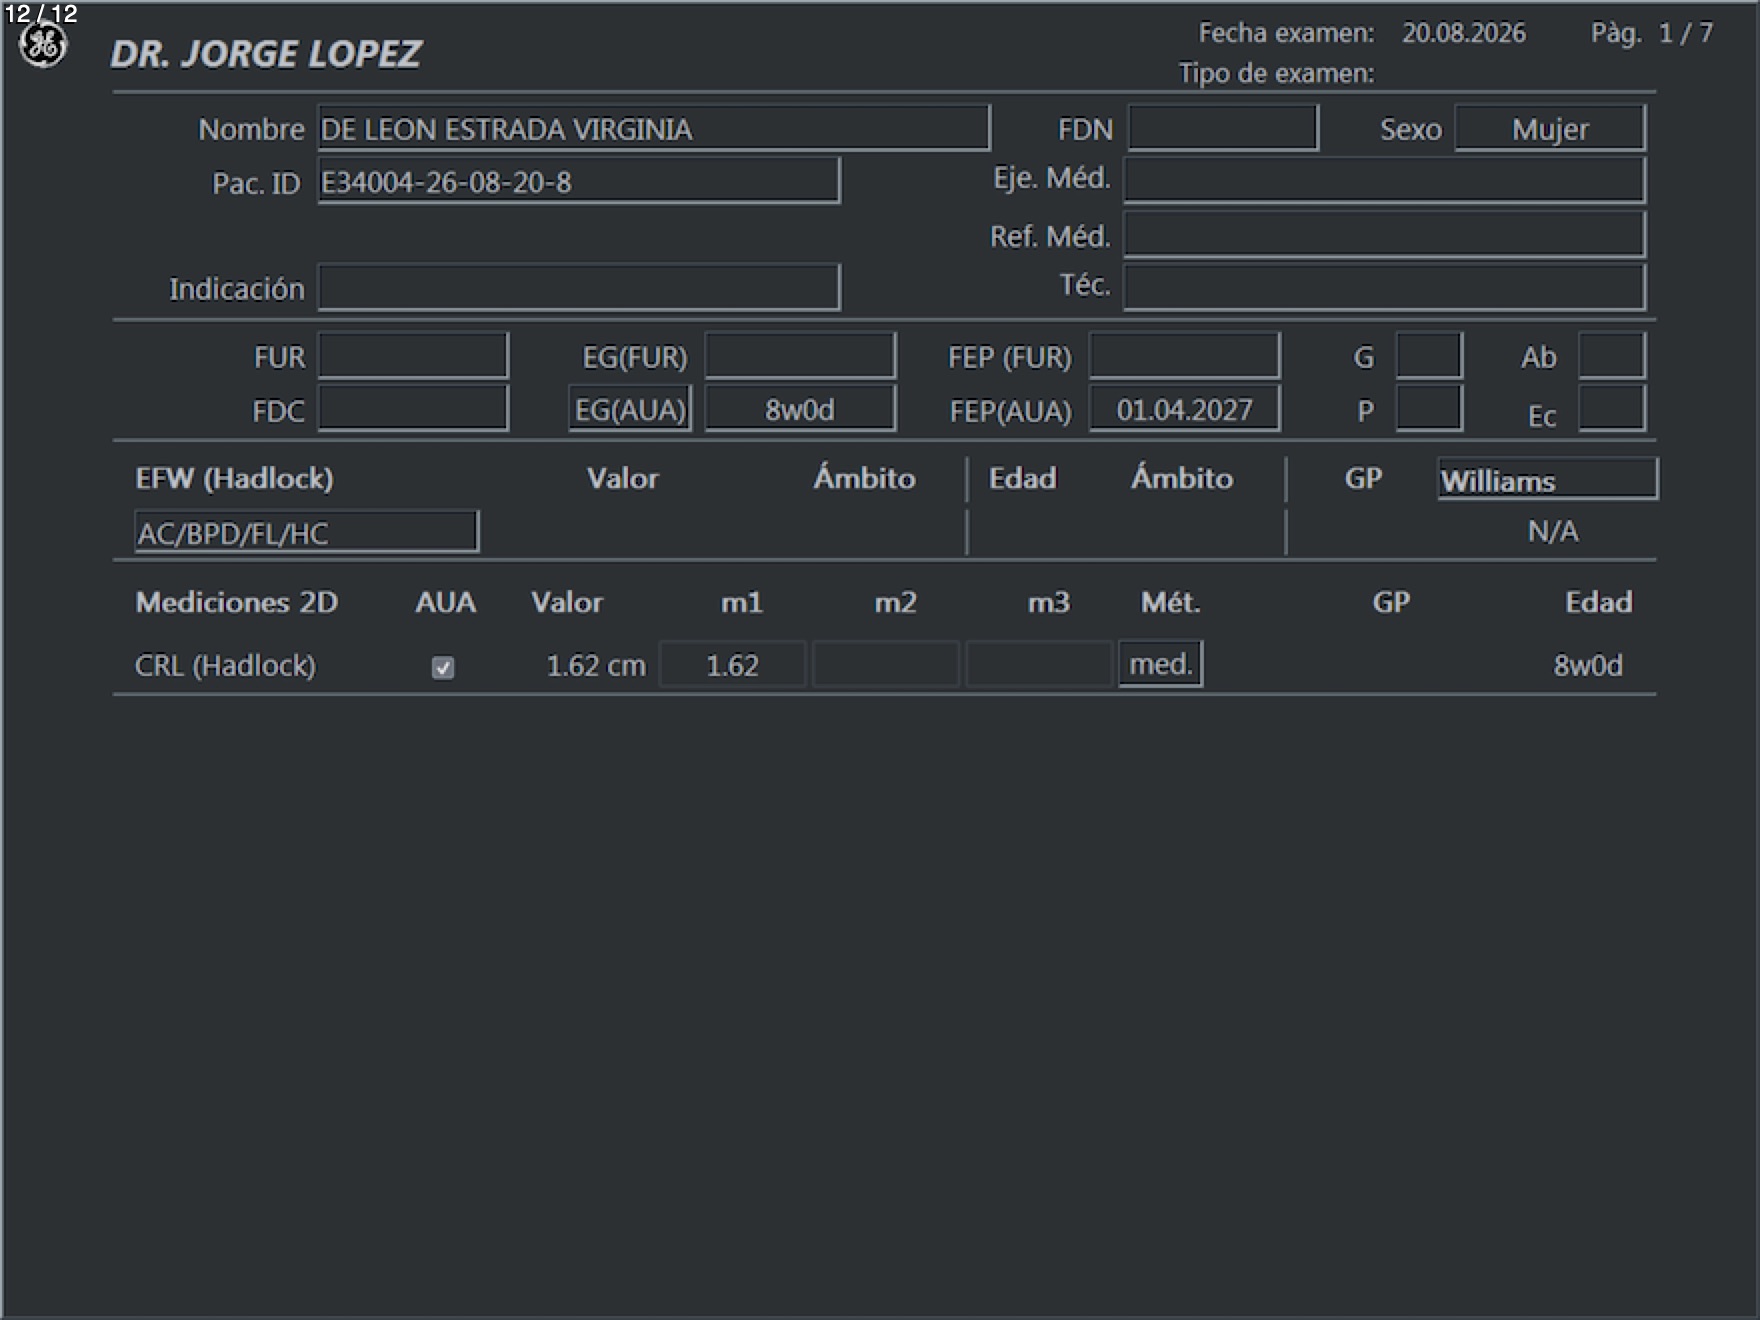Click the med. method button
Viewport: 1760px width, 1320px height.
coord(1160,664)
